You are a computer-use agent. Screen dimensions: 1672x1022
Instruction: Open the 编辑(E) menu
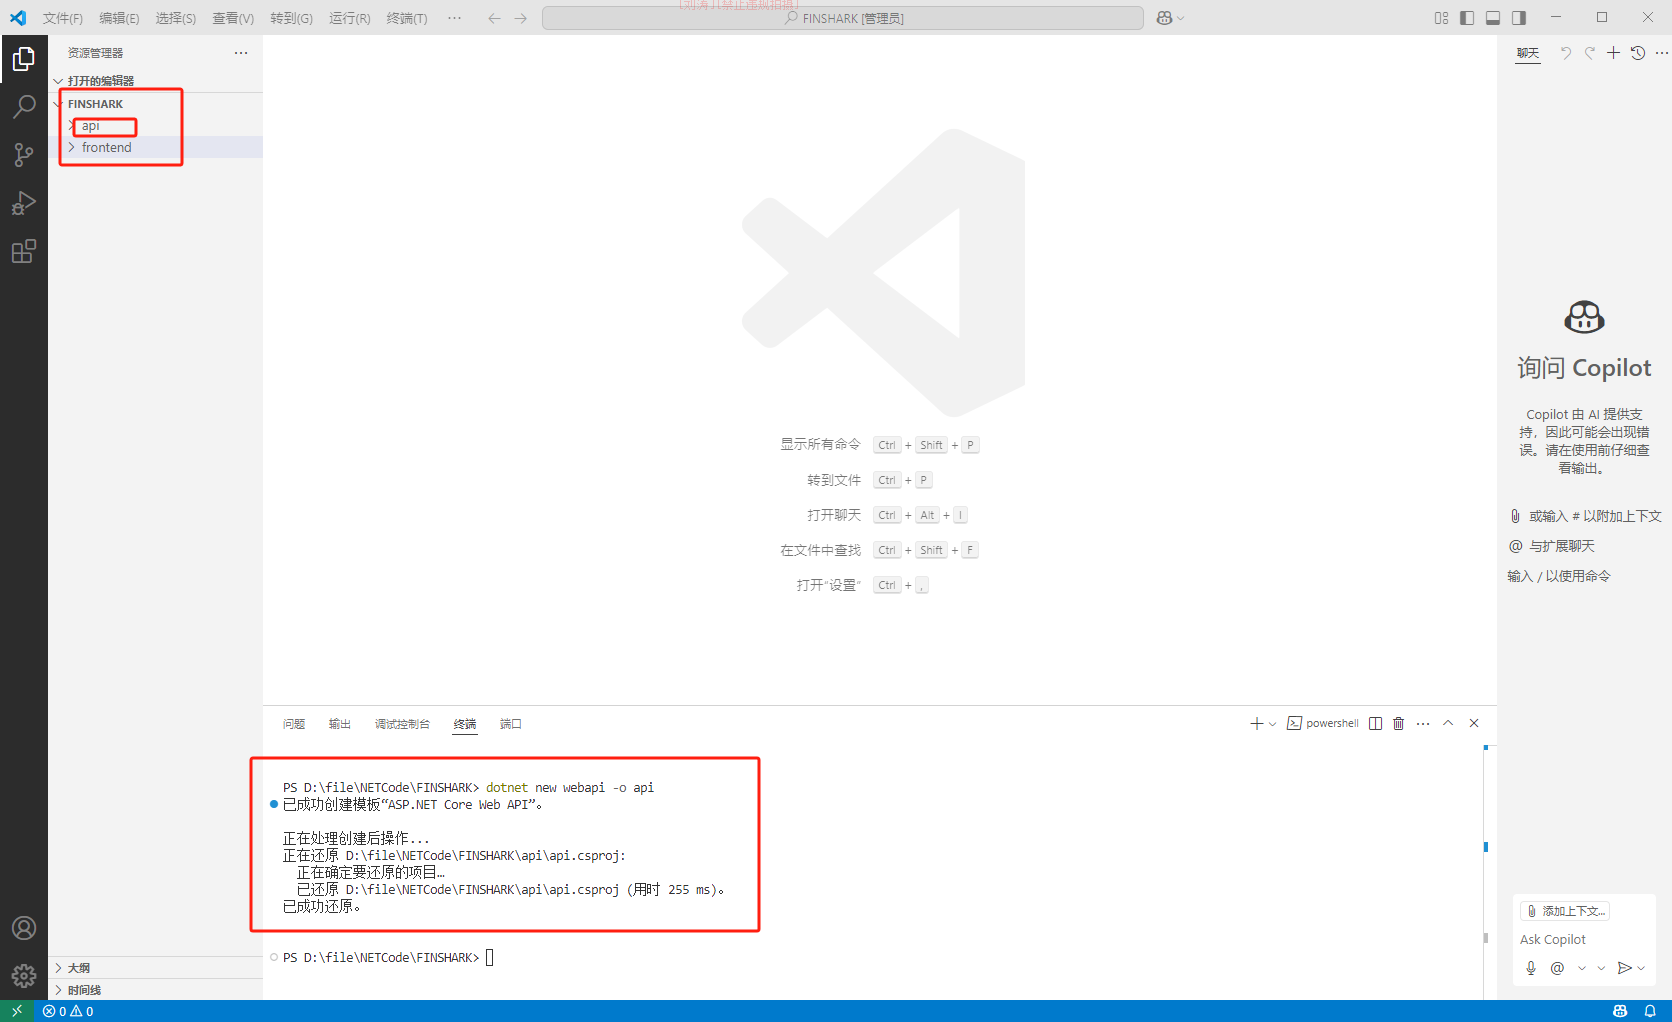tap(119, 18)
